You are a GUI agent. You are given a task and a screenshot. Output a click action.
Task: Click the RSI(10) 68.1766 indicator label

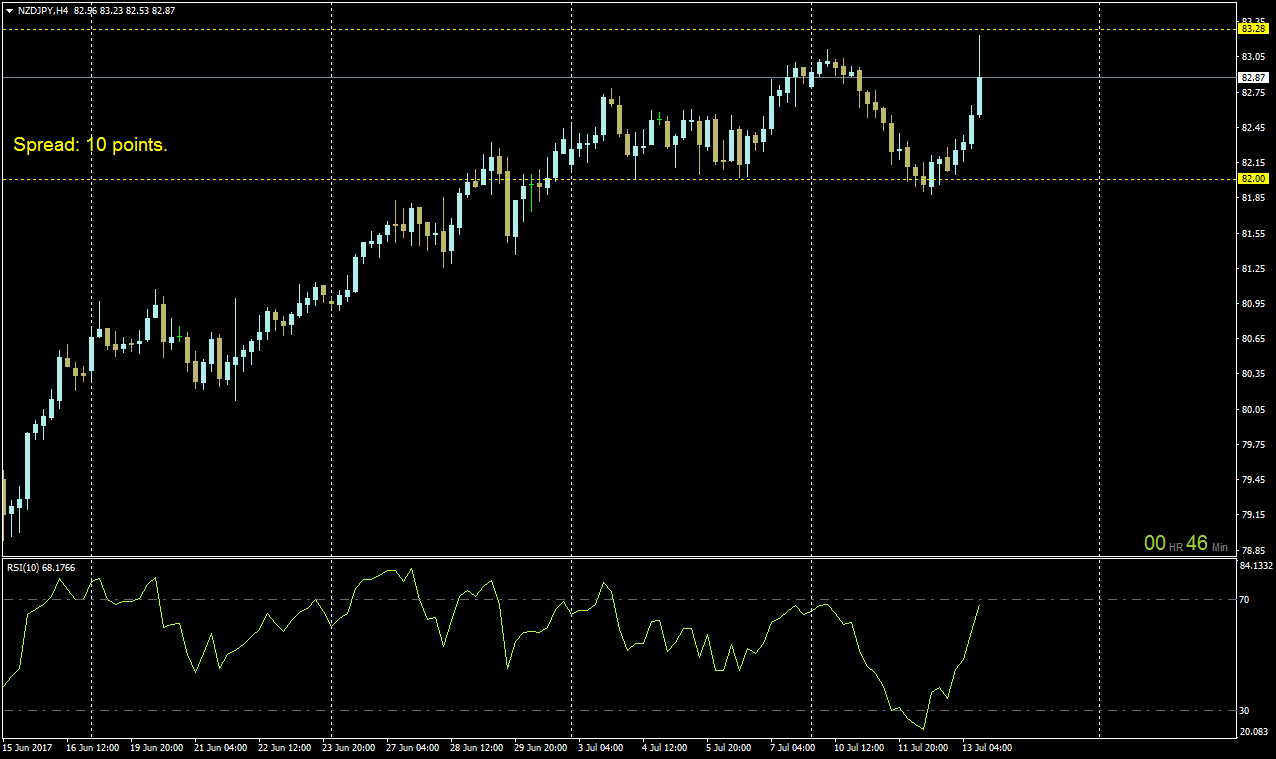[x=41, y=567]
